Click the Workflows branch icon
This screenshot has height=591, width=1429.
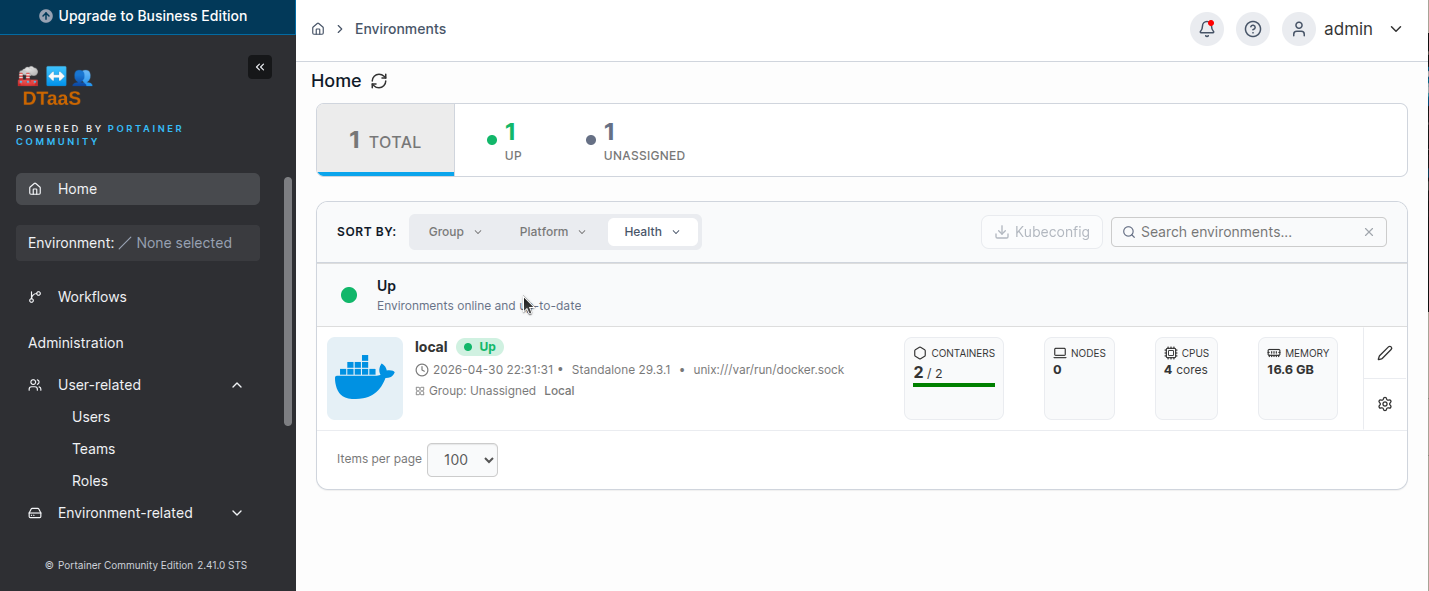[x=35, y=297]
